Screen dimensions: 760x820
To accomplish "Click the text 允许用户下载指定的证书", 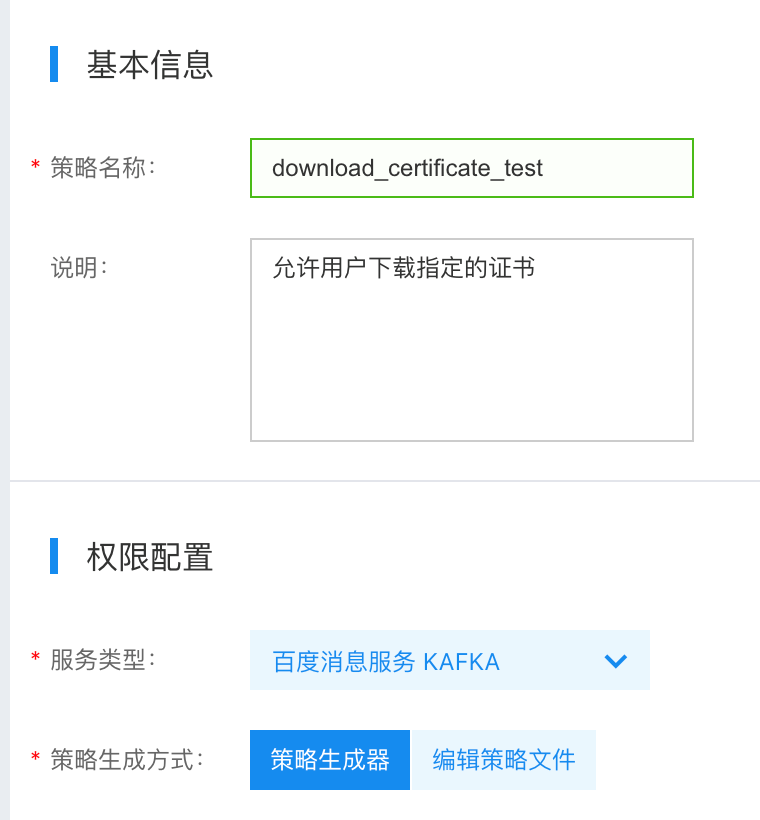I will pyautogui.click(x=403, y=268).
